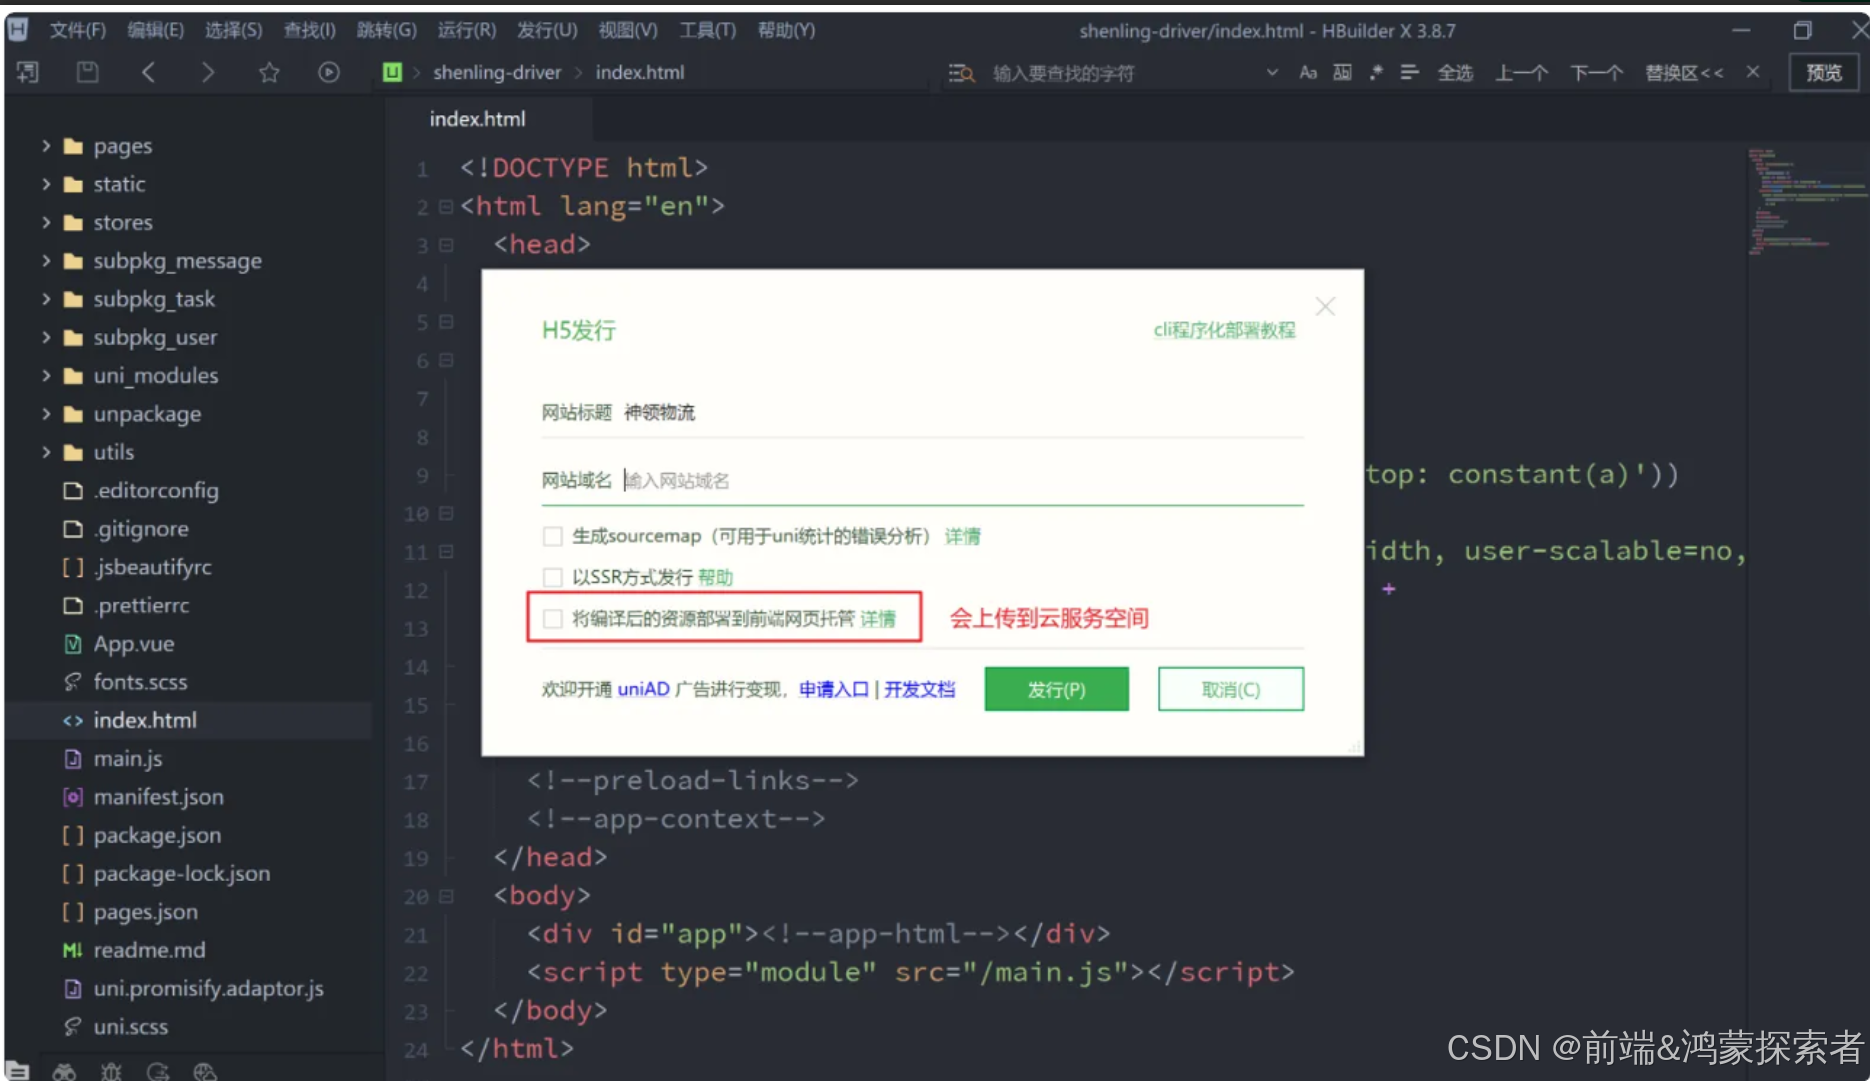Viewport: 1870px width, 1081px height.
Task: Fold the html tag on line 2
Action: click(446, 207)
